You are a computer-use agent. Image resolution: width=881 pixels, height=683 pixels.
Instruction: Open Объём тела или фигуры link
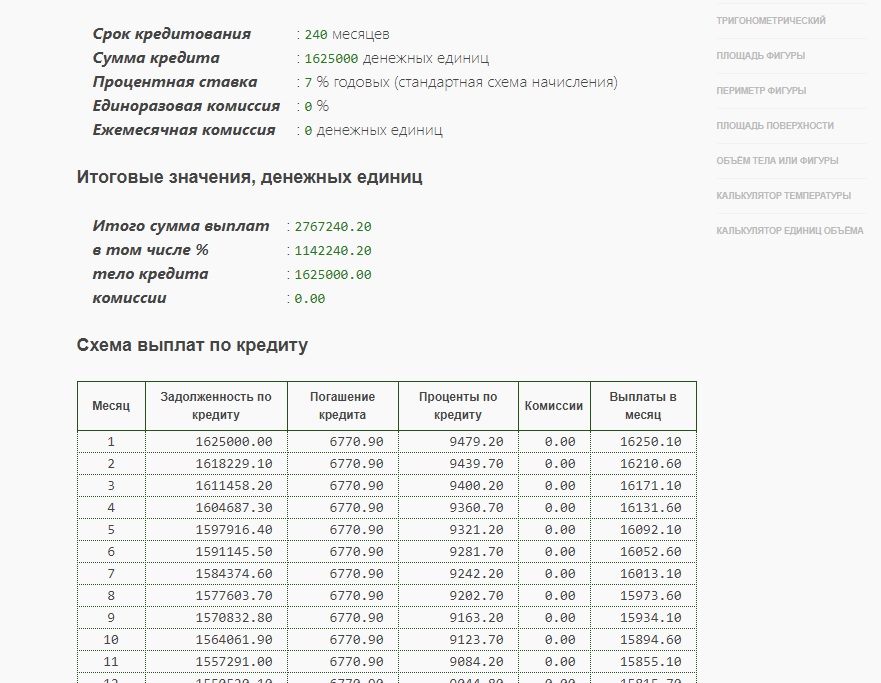(777, 161)
